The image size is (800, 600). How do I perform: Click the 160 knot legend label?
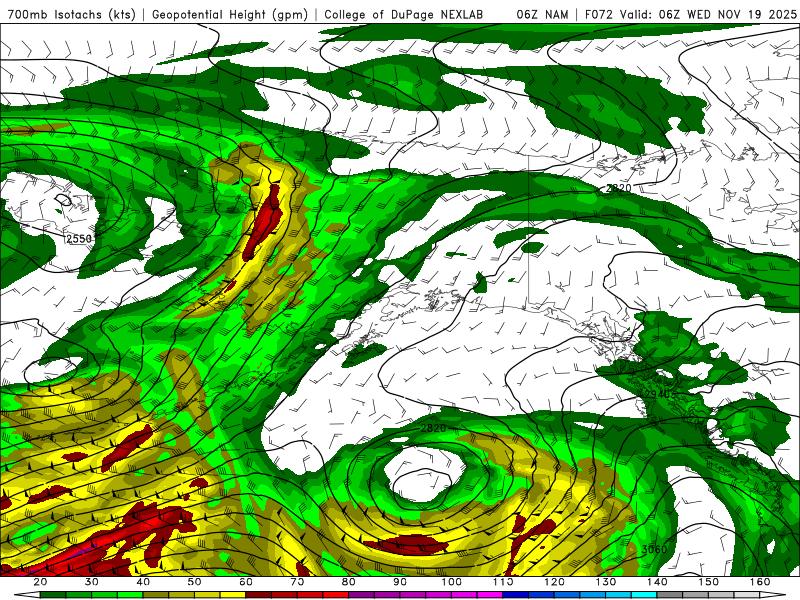point(760,582)
